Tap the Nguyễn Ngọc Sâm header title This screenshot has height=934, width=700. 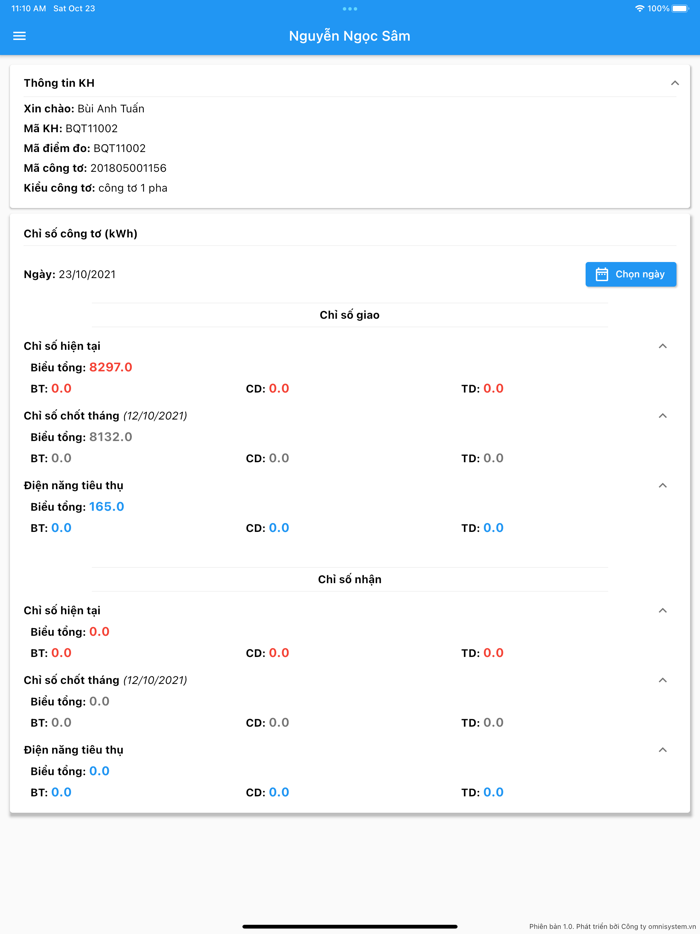pos(349,36)
